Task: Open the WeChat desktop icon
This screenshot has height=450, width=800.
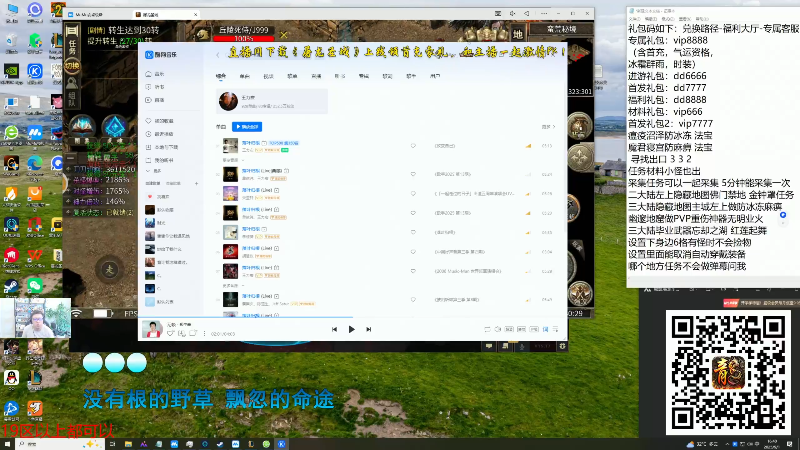Action: pyautogui.click(x=35, y=286)
